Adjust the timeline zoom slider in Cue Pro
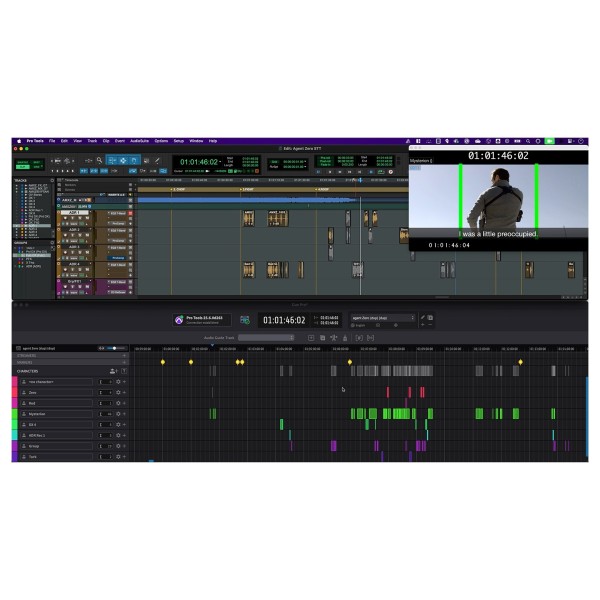600x600 pixels. pyautogui.click(x=114, y=348)
